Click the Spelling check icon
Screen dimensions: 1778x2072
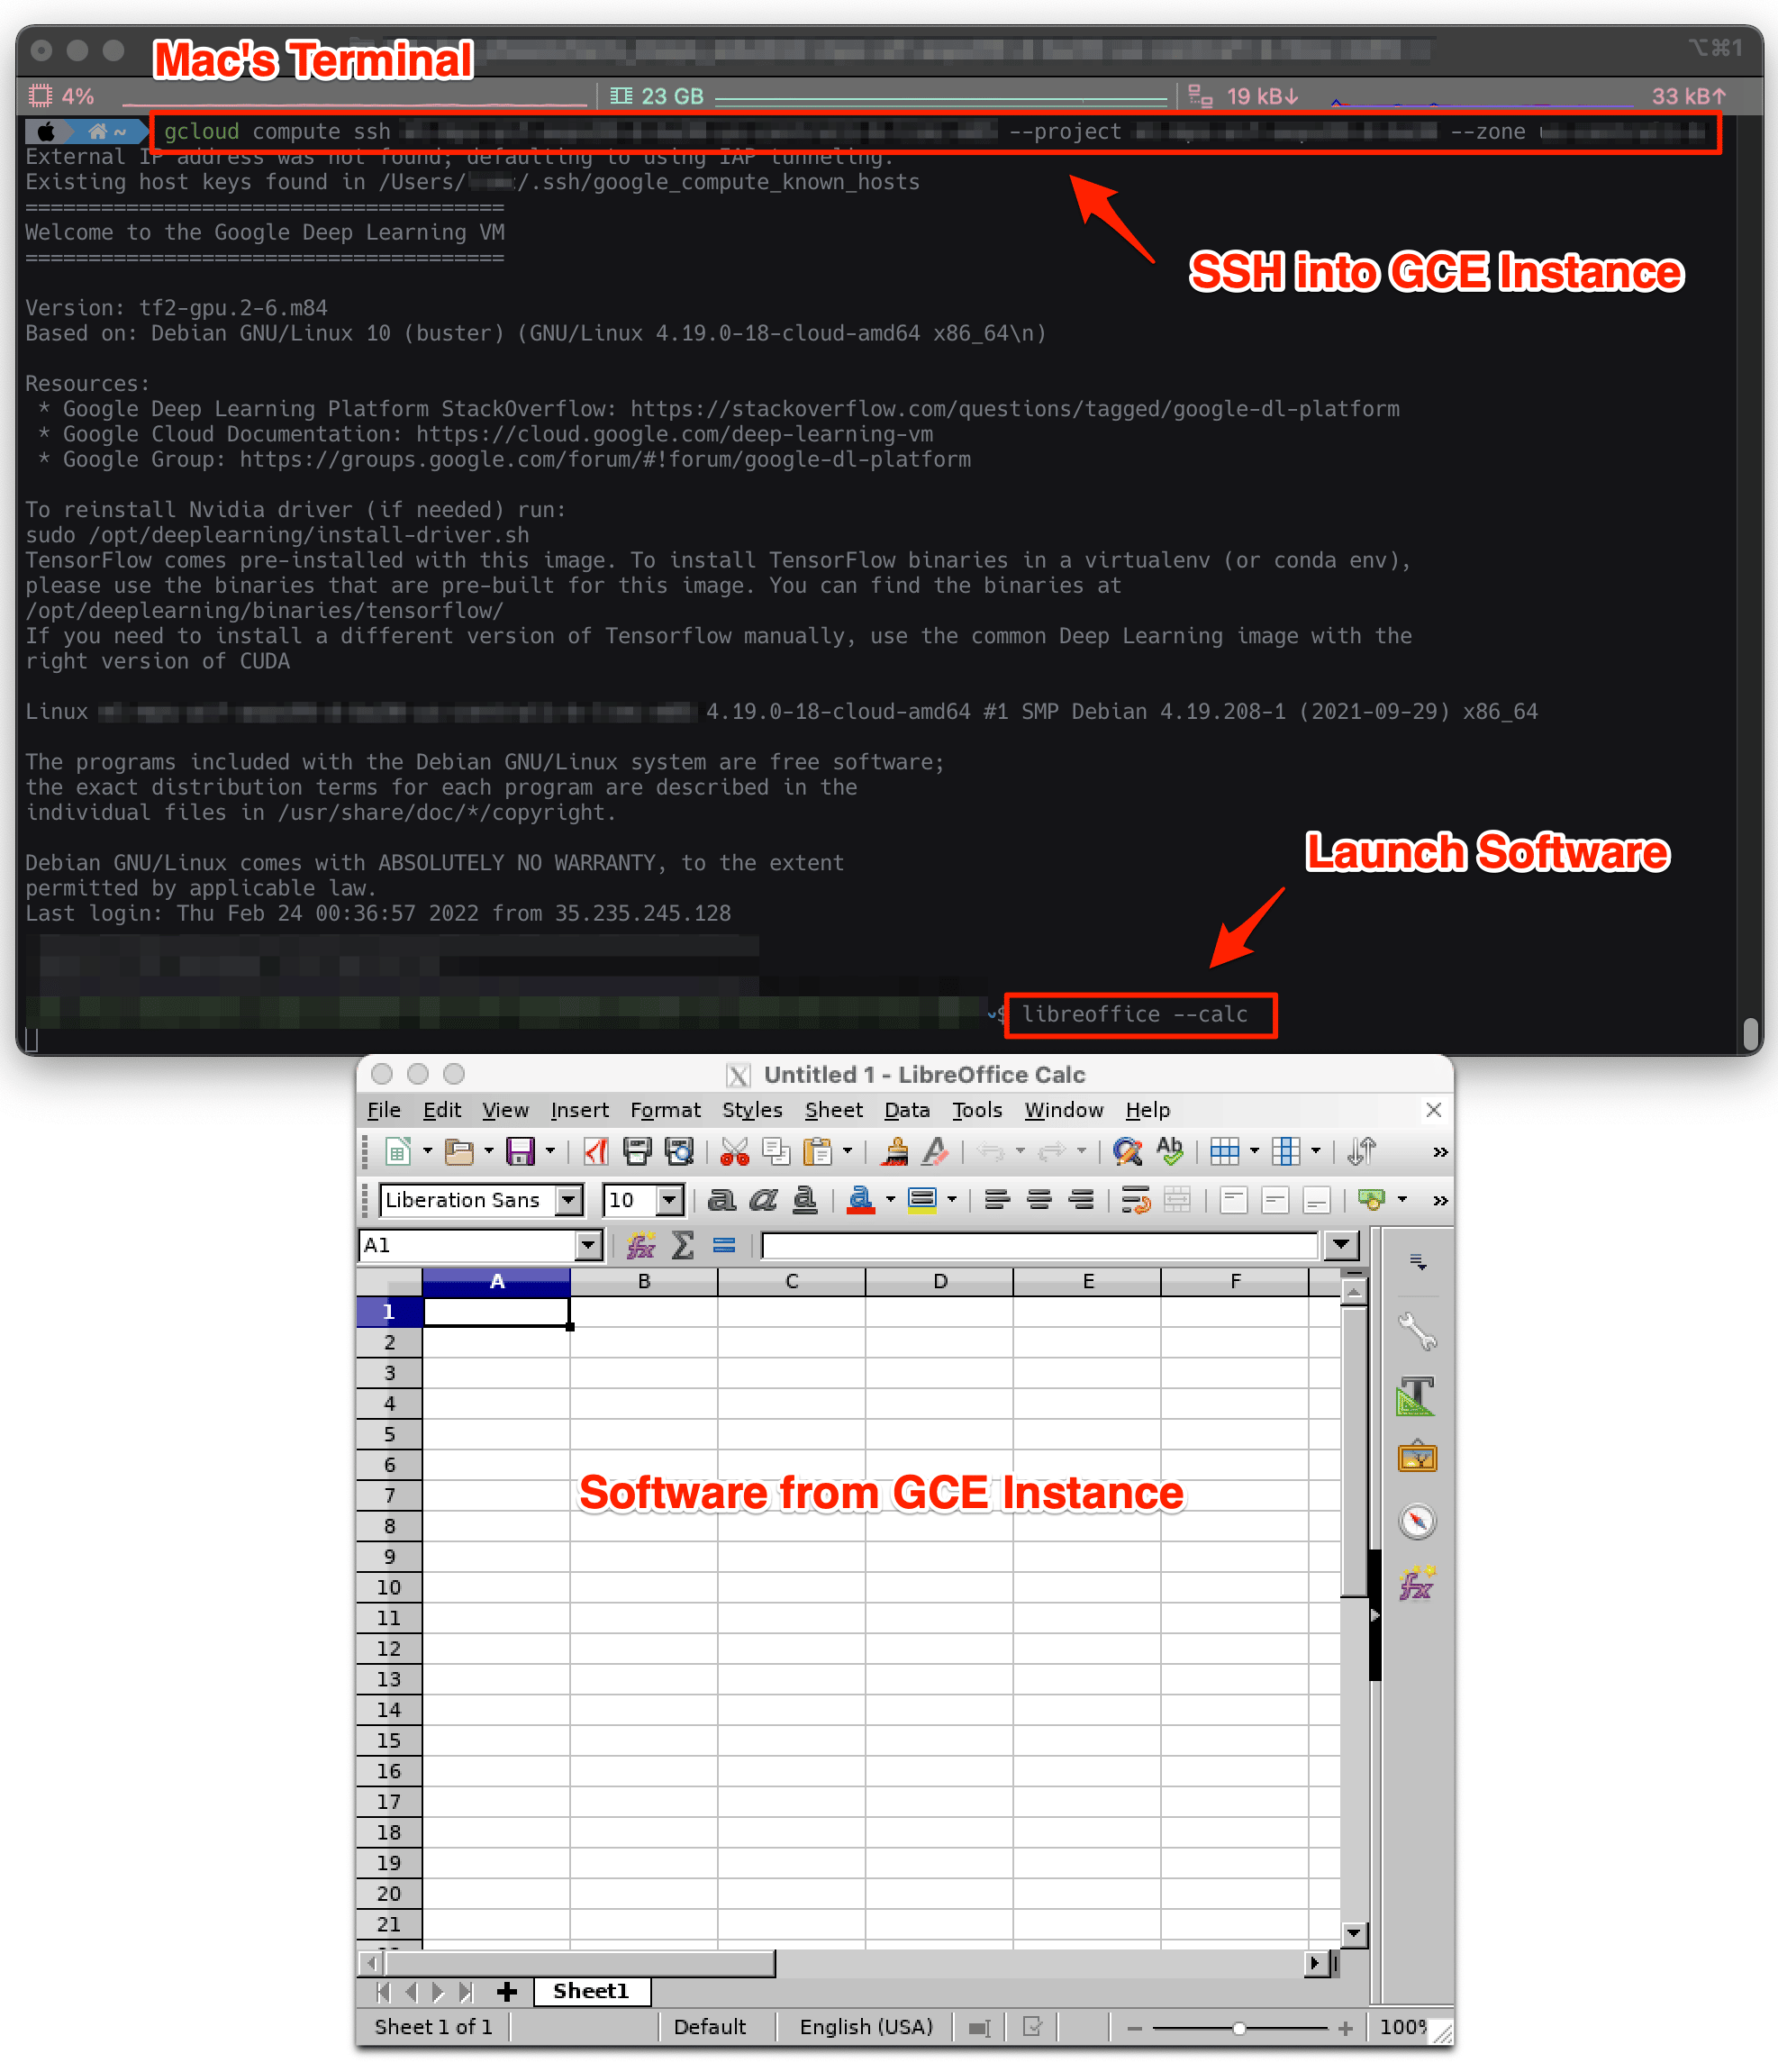coord(1169,1151)
